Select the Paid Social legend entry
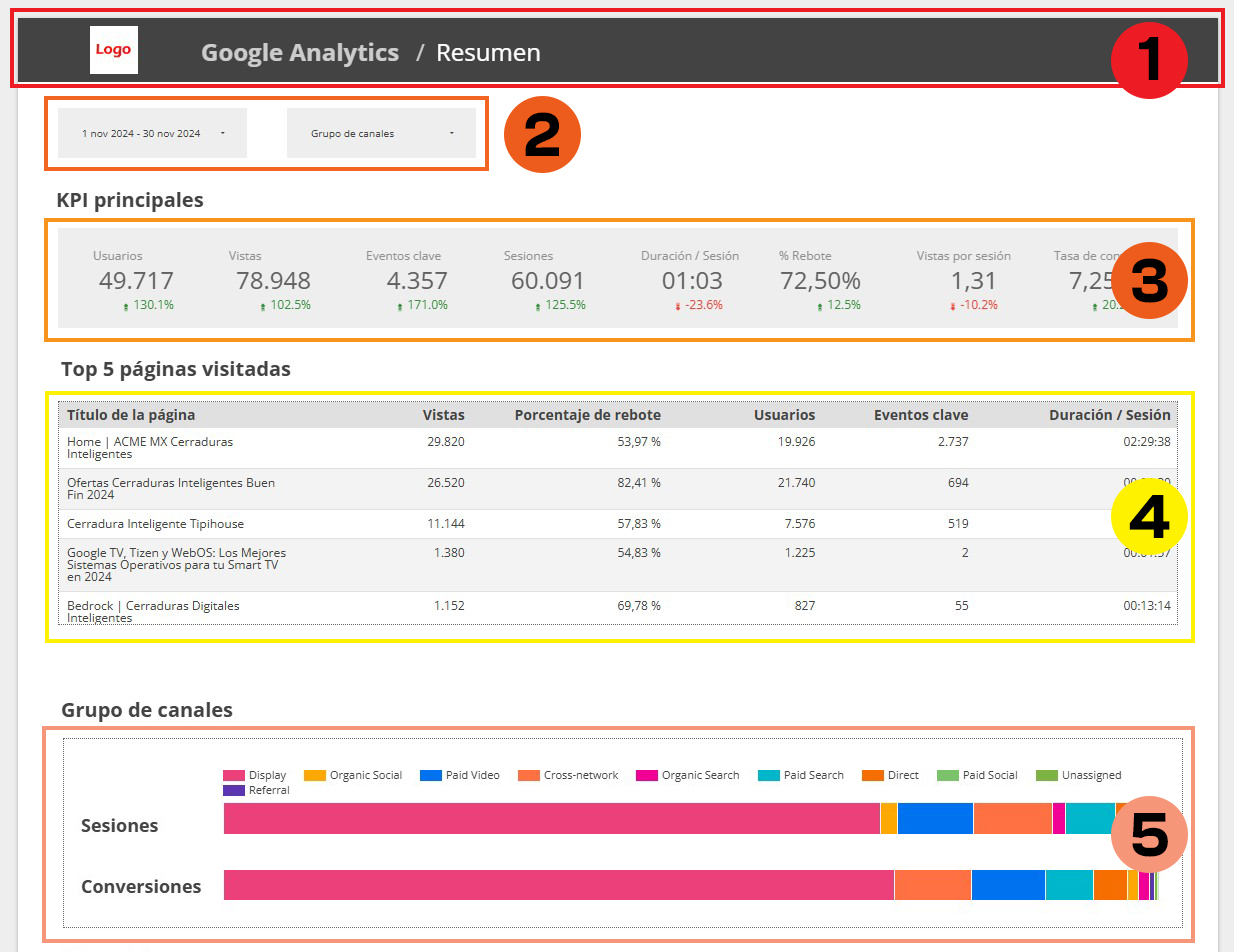 pyautogui.click(x=977, y=775)
